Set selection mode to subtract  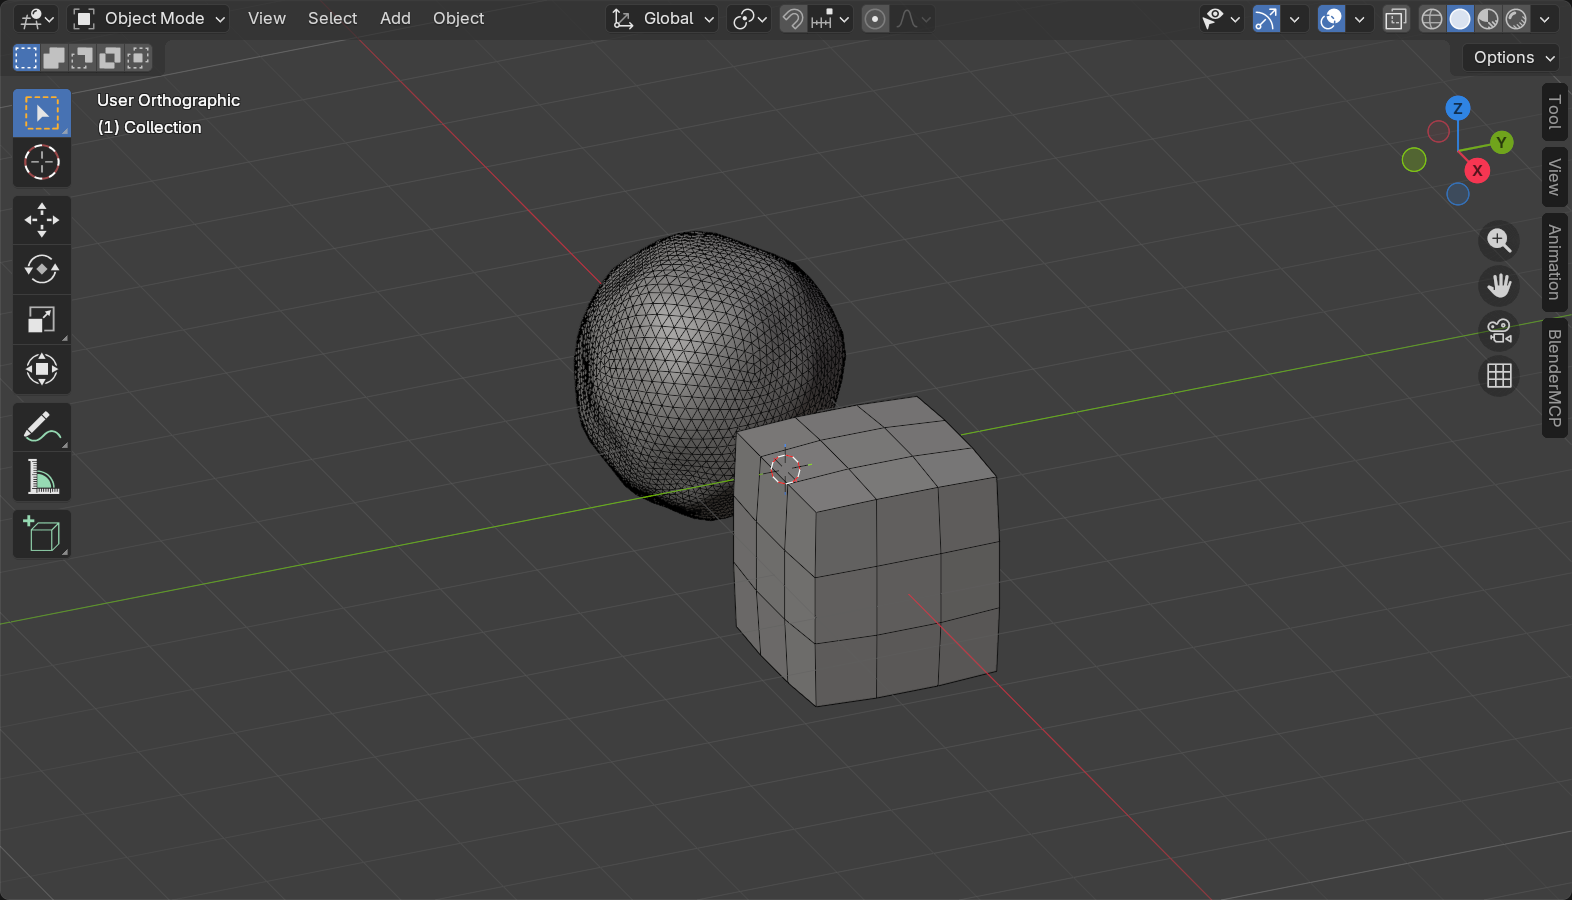[x=82, y=58]
